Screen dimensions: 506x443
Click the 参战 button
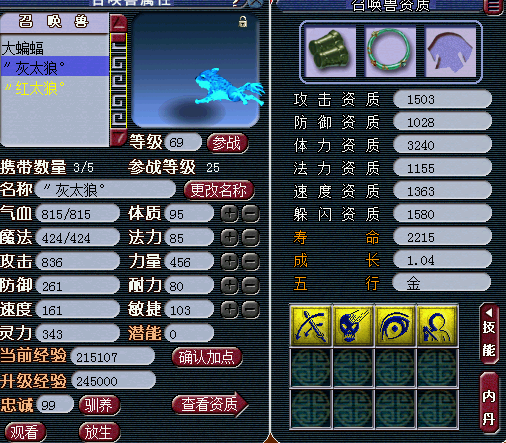(x=227, y=143)
